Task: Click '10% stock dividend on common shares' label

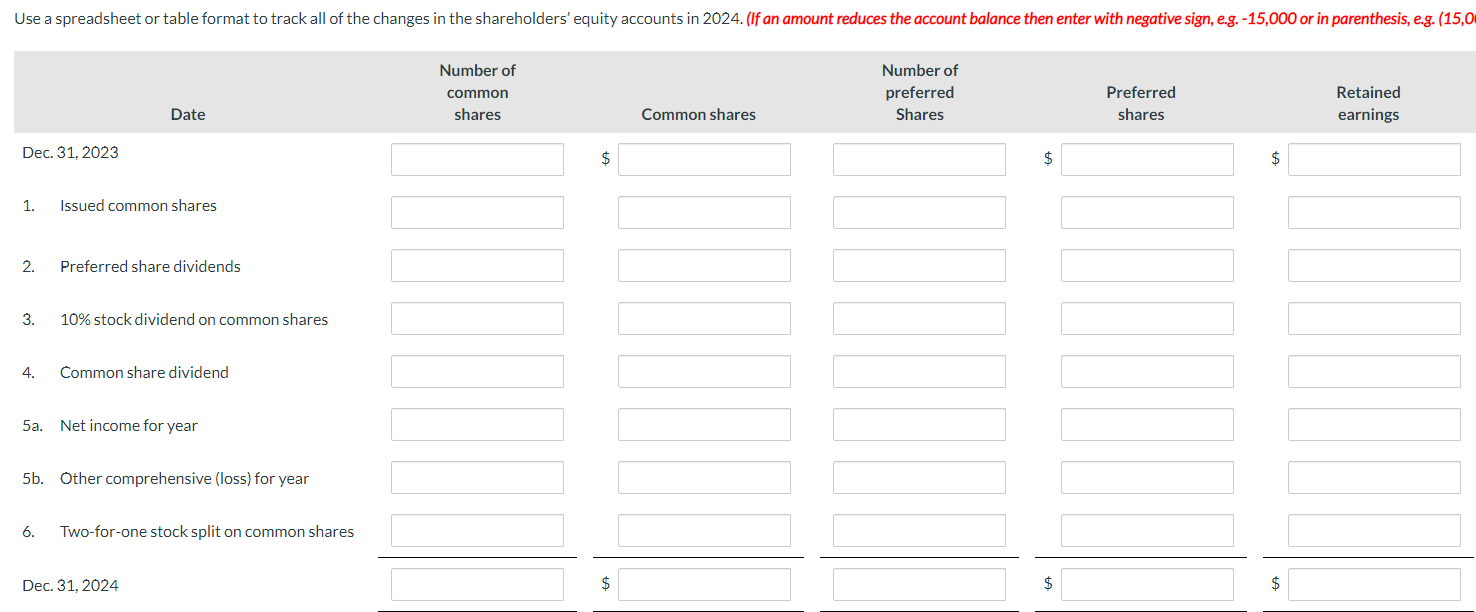Action: (194, 319)
